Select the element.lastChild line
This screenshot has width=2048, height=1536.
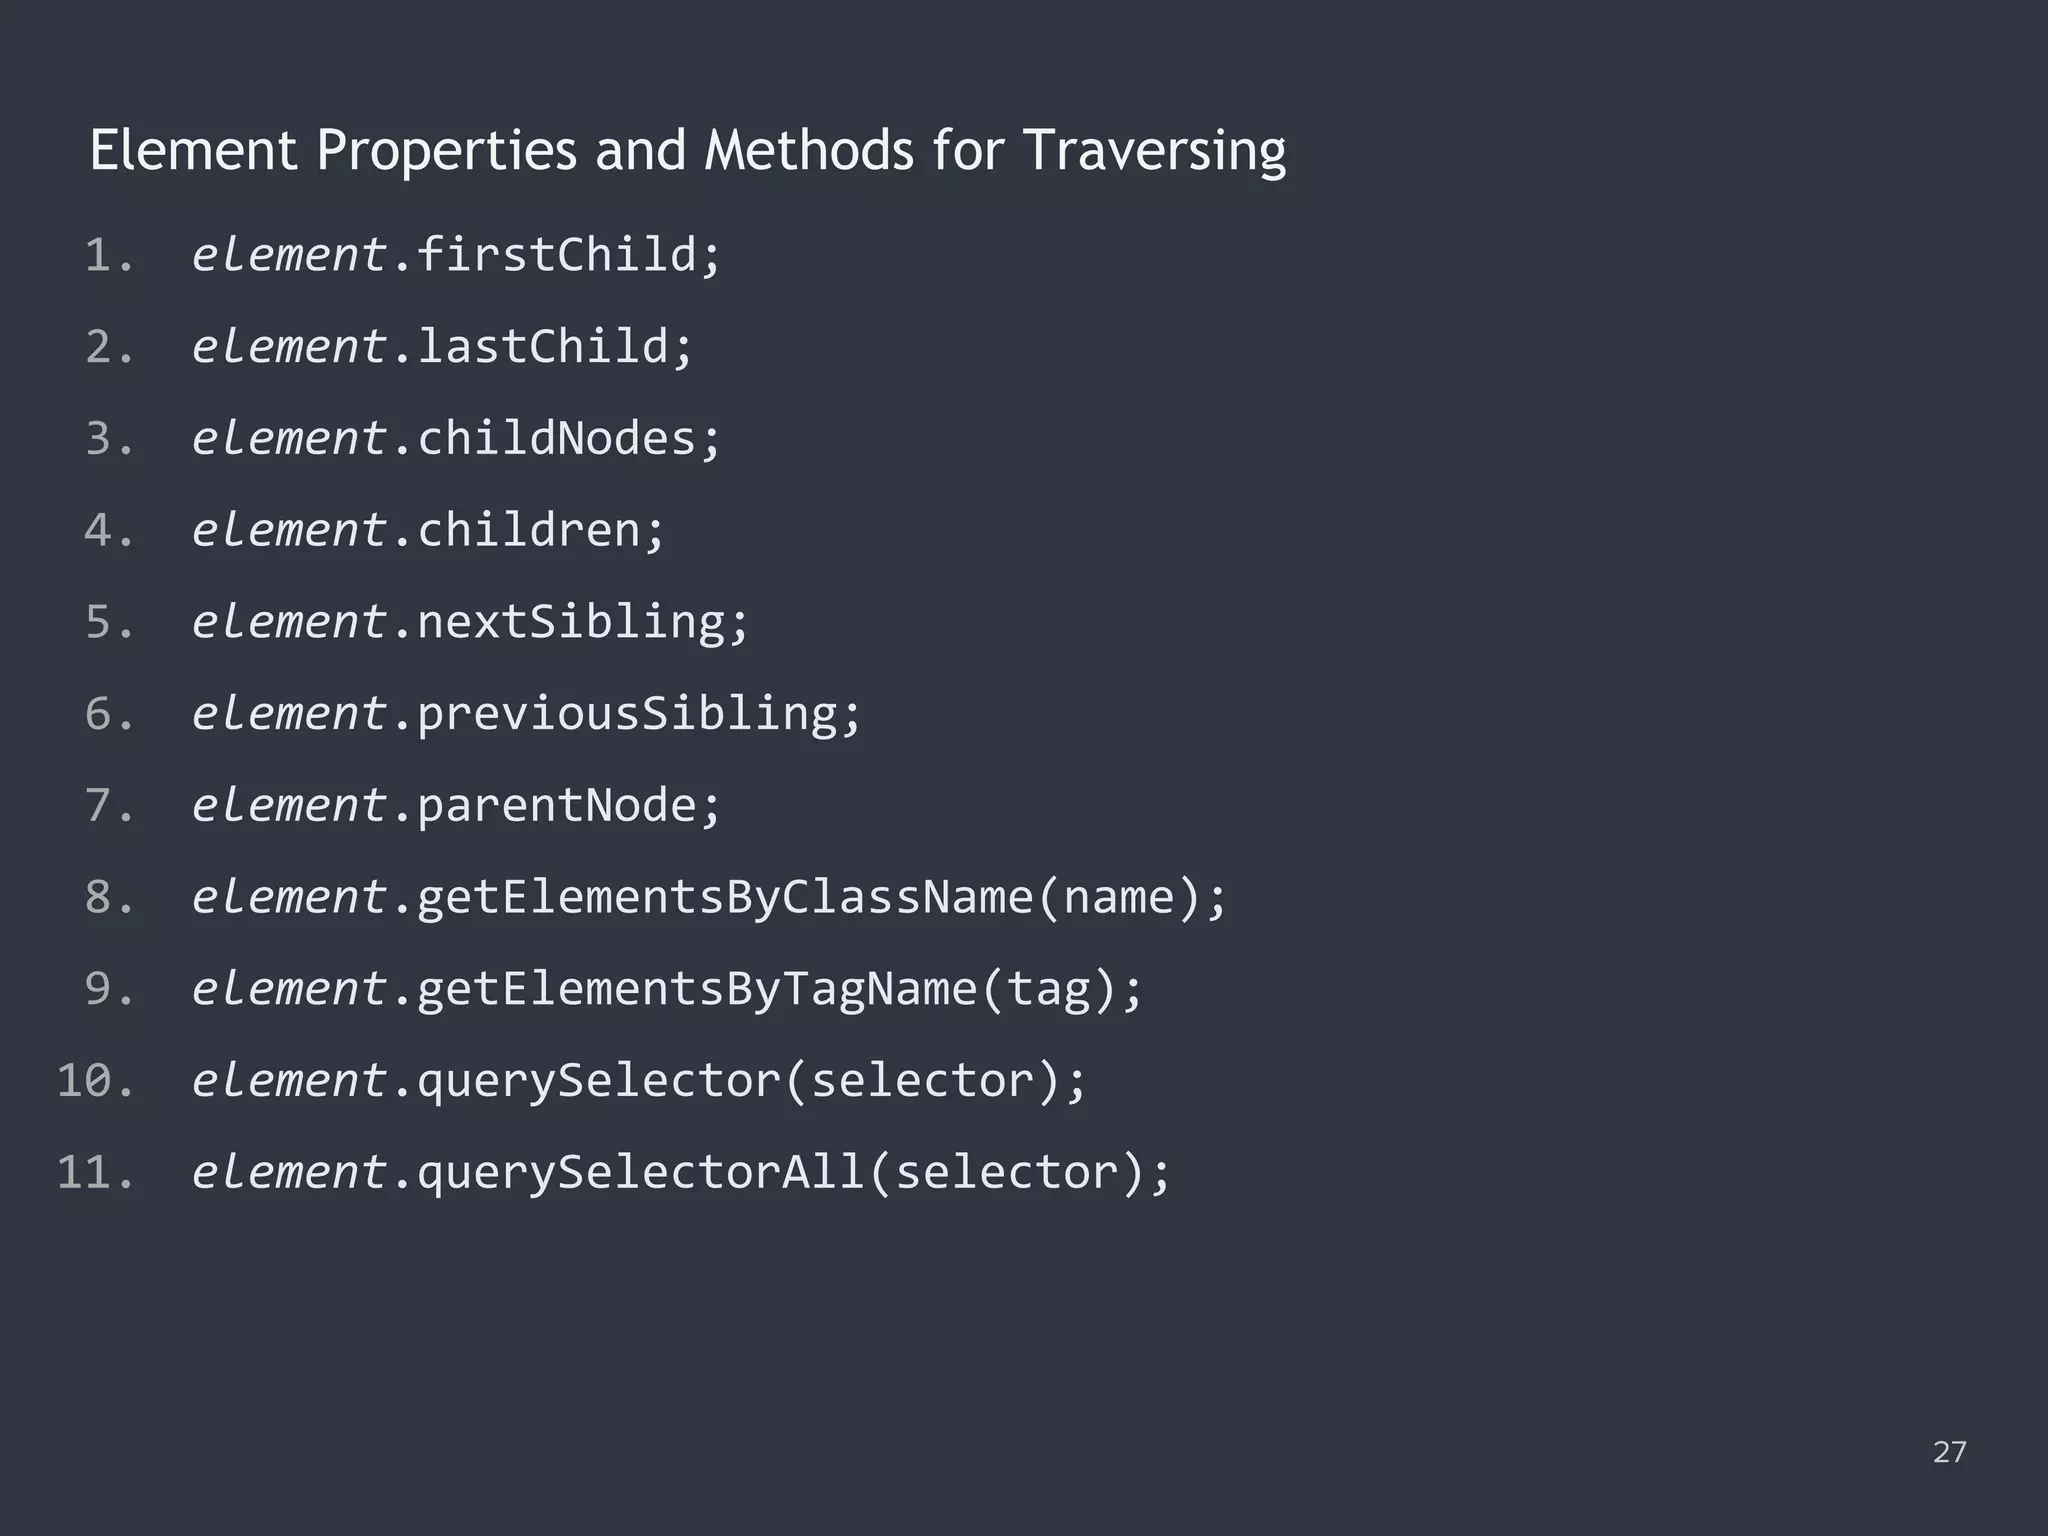coord(442,346)
